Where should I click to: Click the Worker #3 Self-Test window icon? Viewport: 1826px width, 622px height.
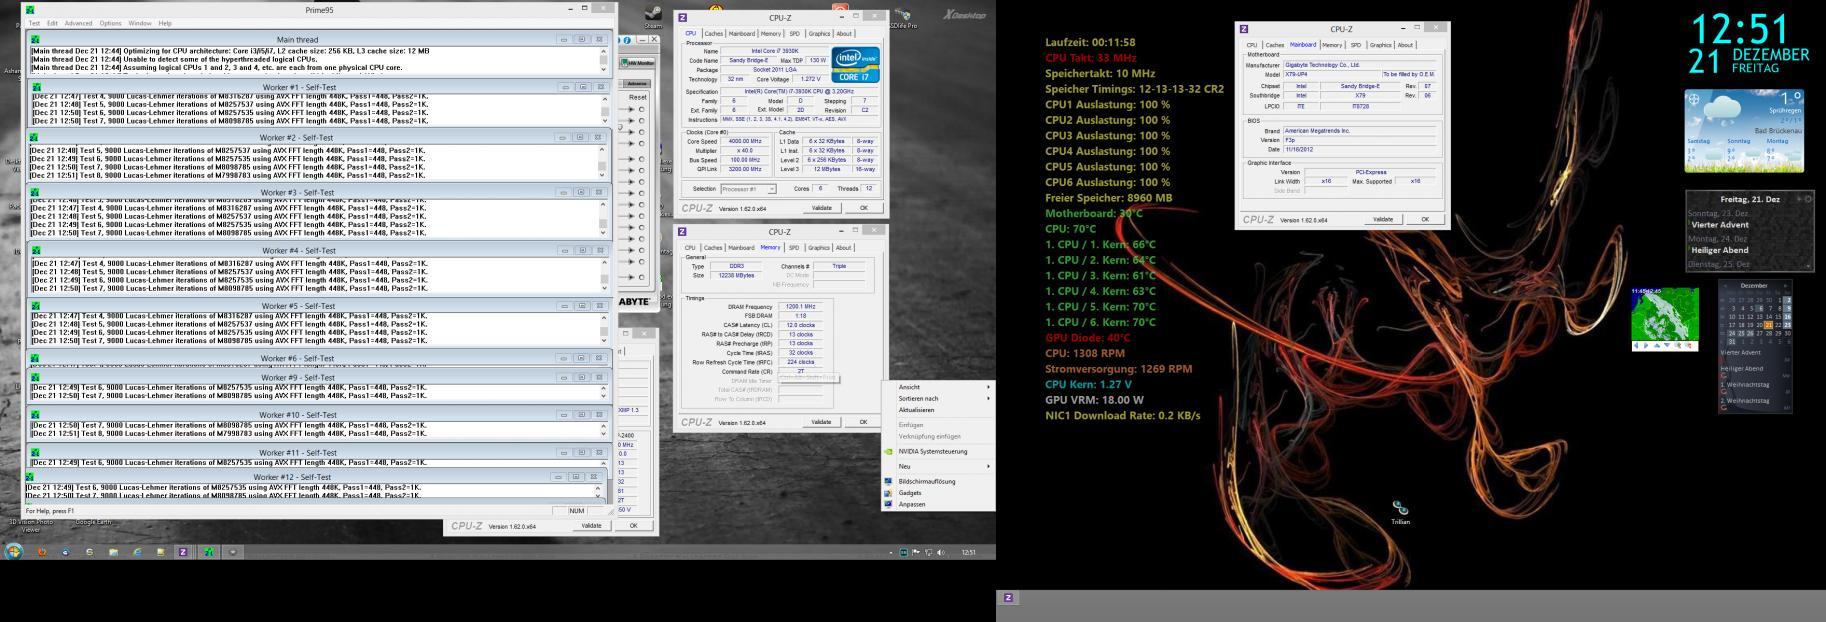[x=35, y=192]
